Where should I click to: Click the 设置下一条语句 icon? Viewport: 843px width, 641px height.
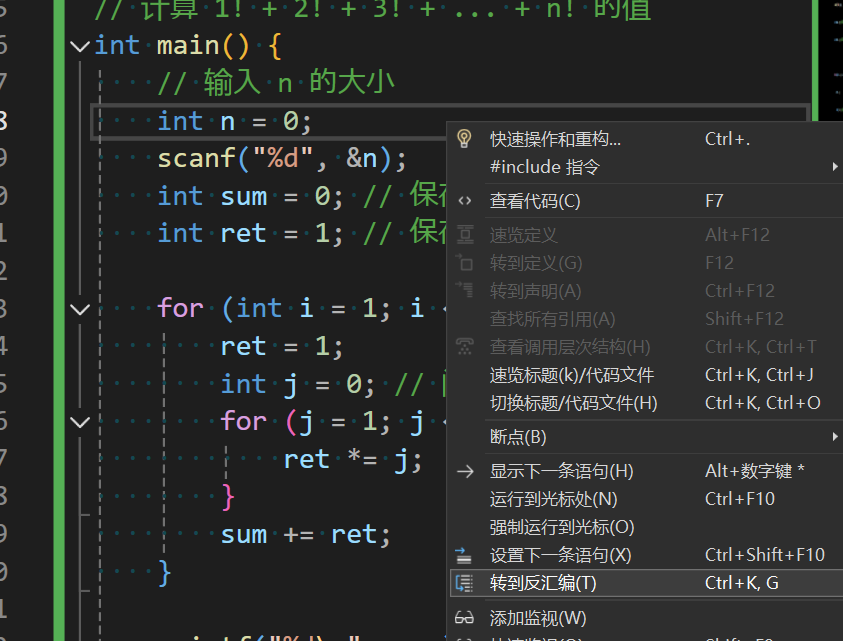pyautogui.click(x=464, y=555)
